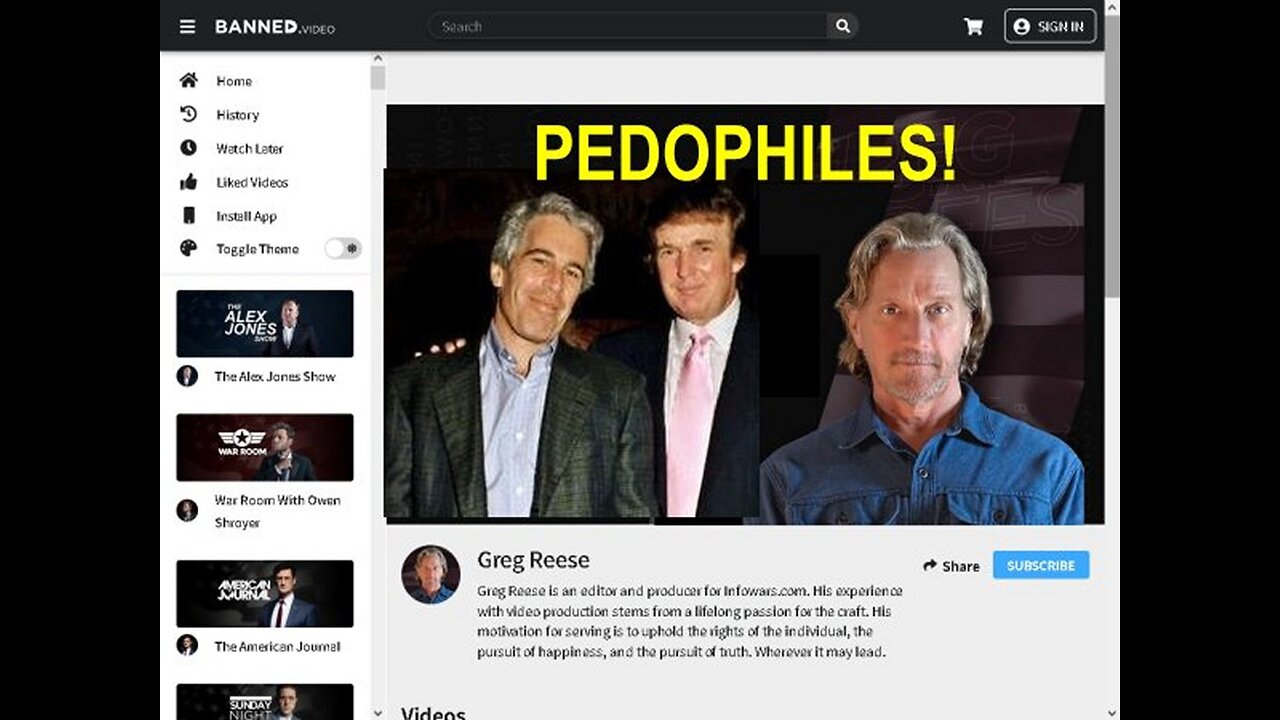Click the Greg Reese channel name

[x=533, y=560]
